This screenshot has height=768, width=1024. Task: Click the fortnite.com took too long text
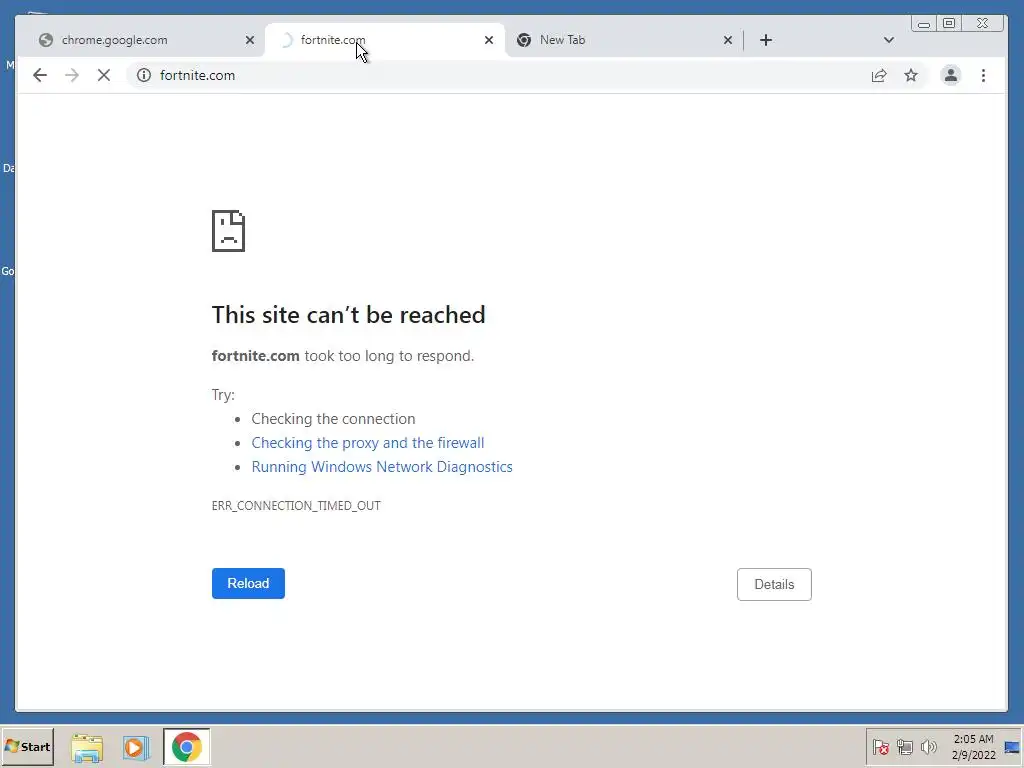343,356
